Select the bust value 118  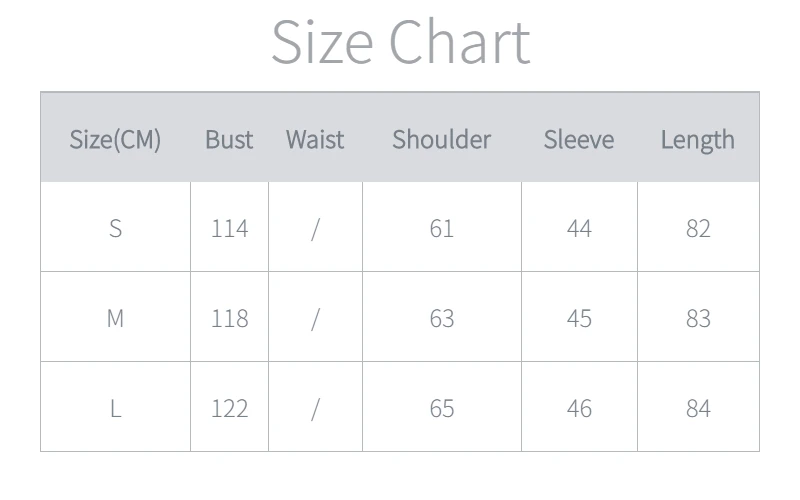[229, 318]
